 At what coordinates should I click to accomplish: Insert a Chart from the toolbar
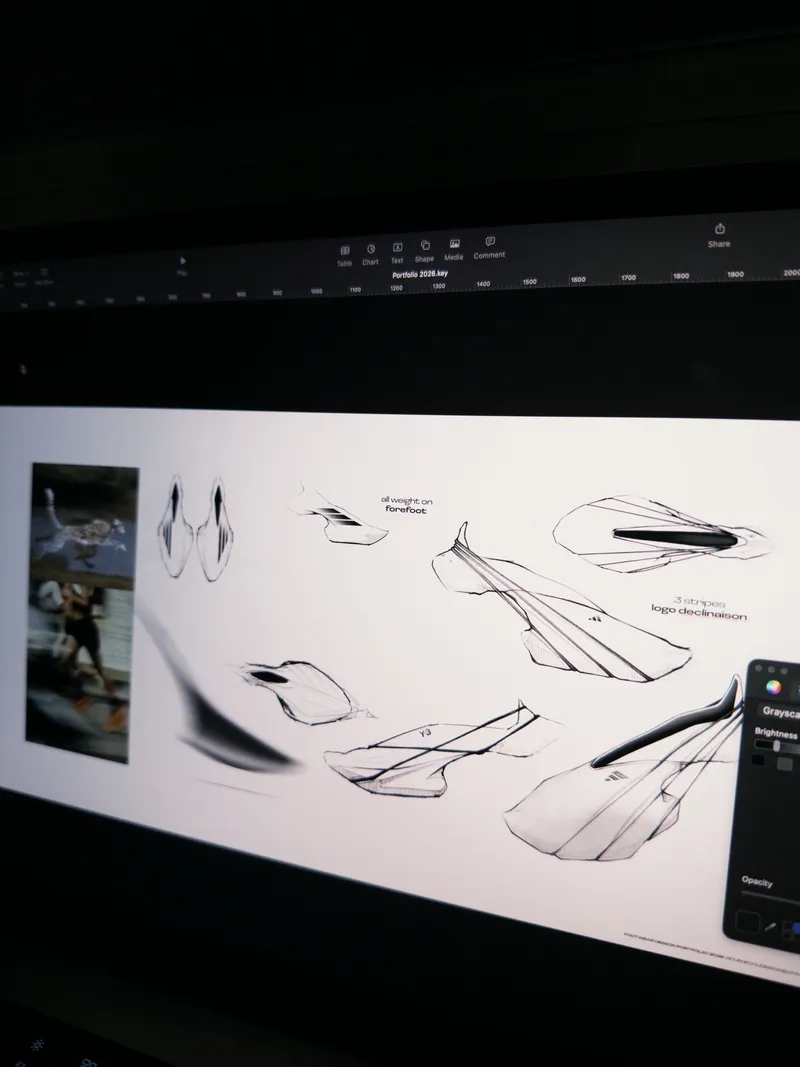(371, 255)
